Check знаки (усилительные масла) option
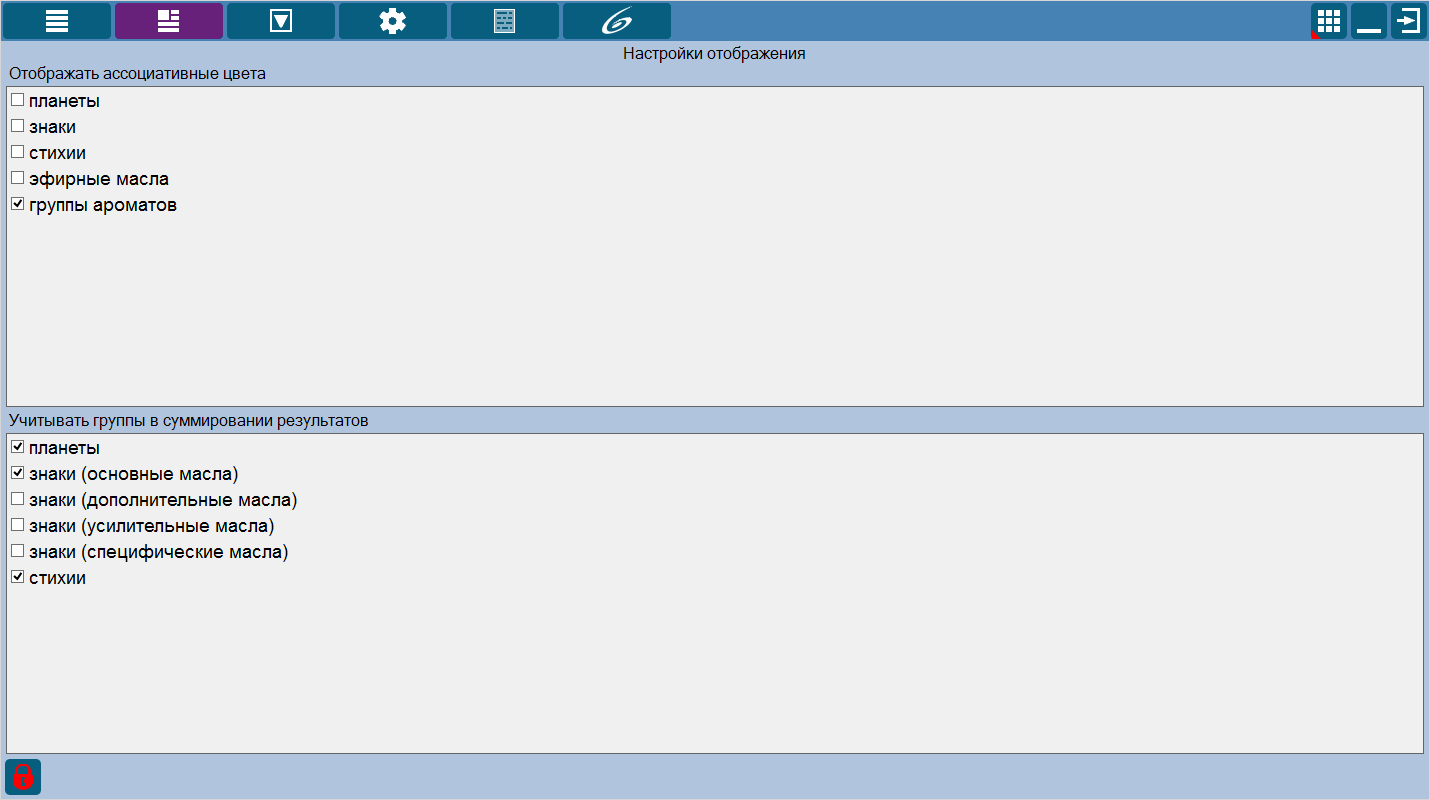 (17, 525)
